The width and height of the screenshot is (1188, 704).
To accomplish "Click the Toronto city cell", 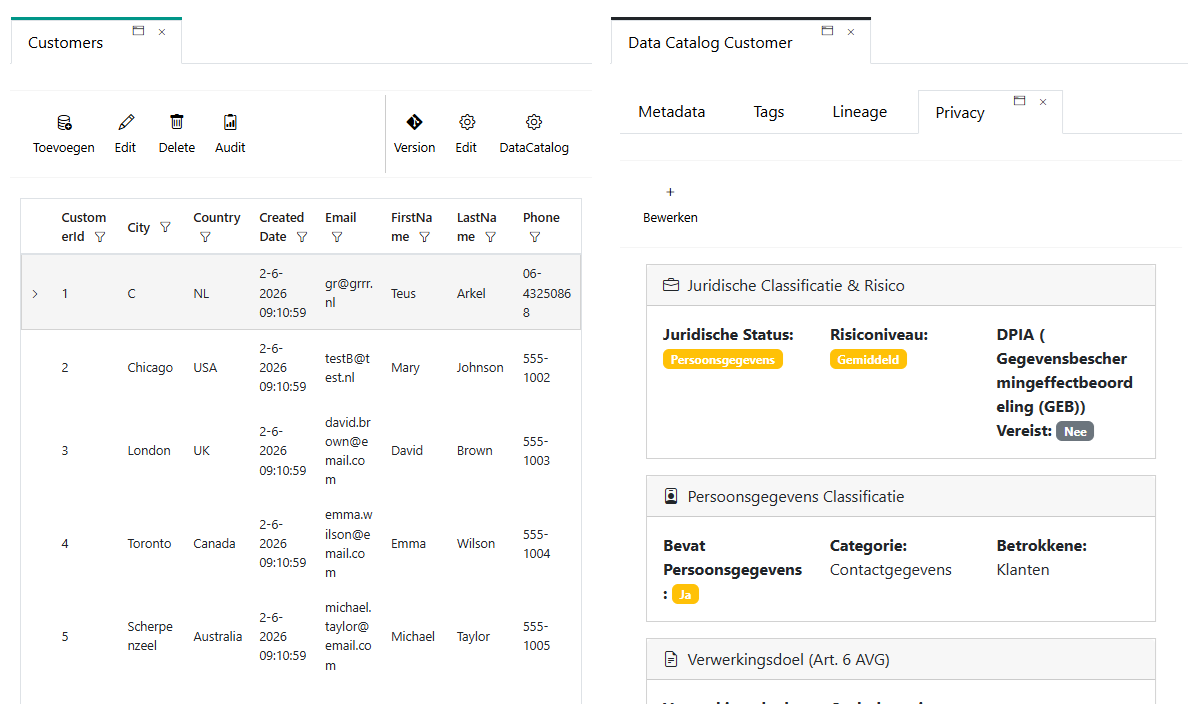I will 149,543.
